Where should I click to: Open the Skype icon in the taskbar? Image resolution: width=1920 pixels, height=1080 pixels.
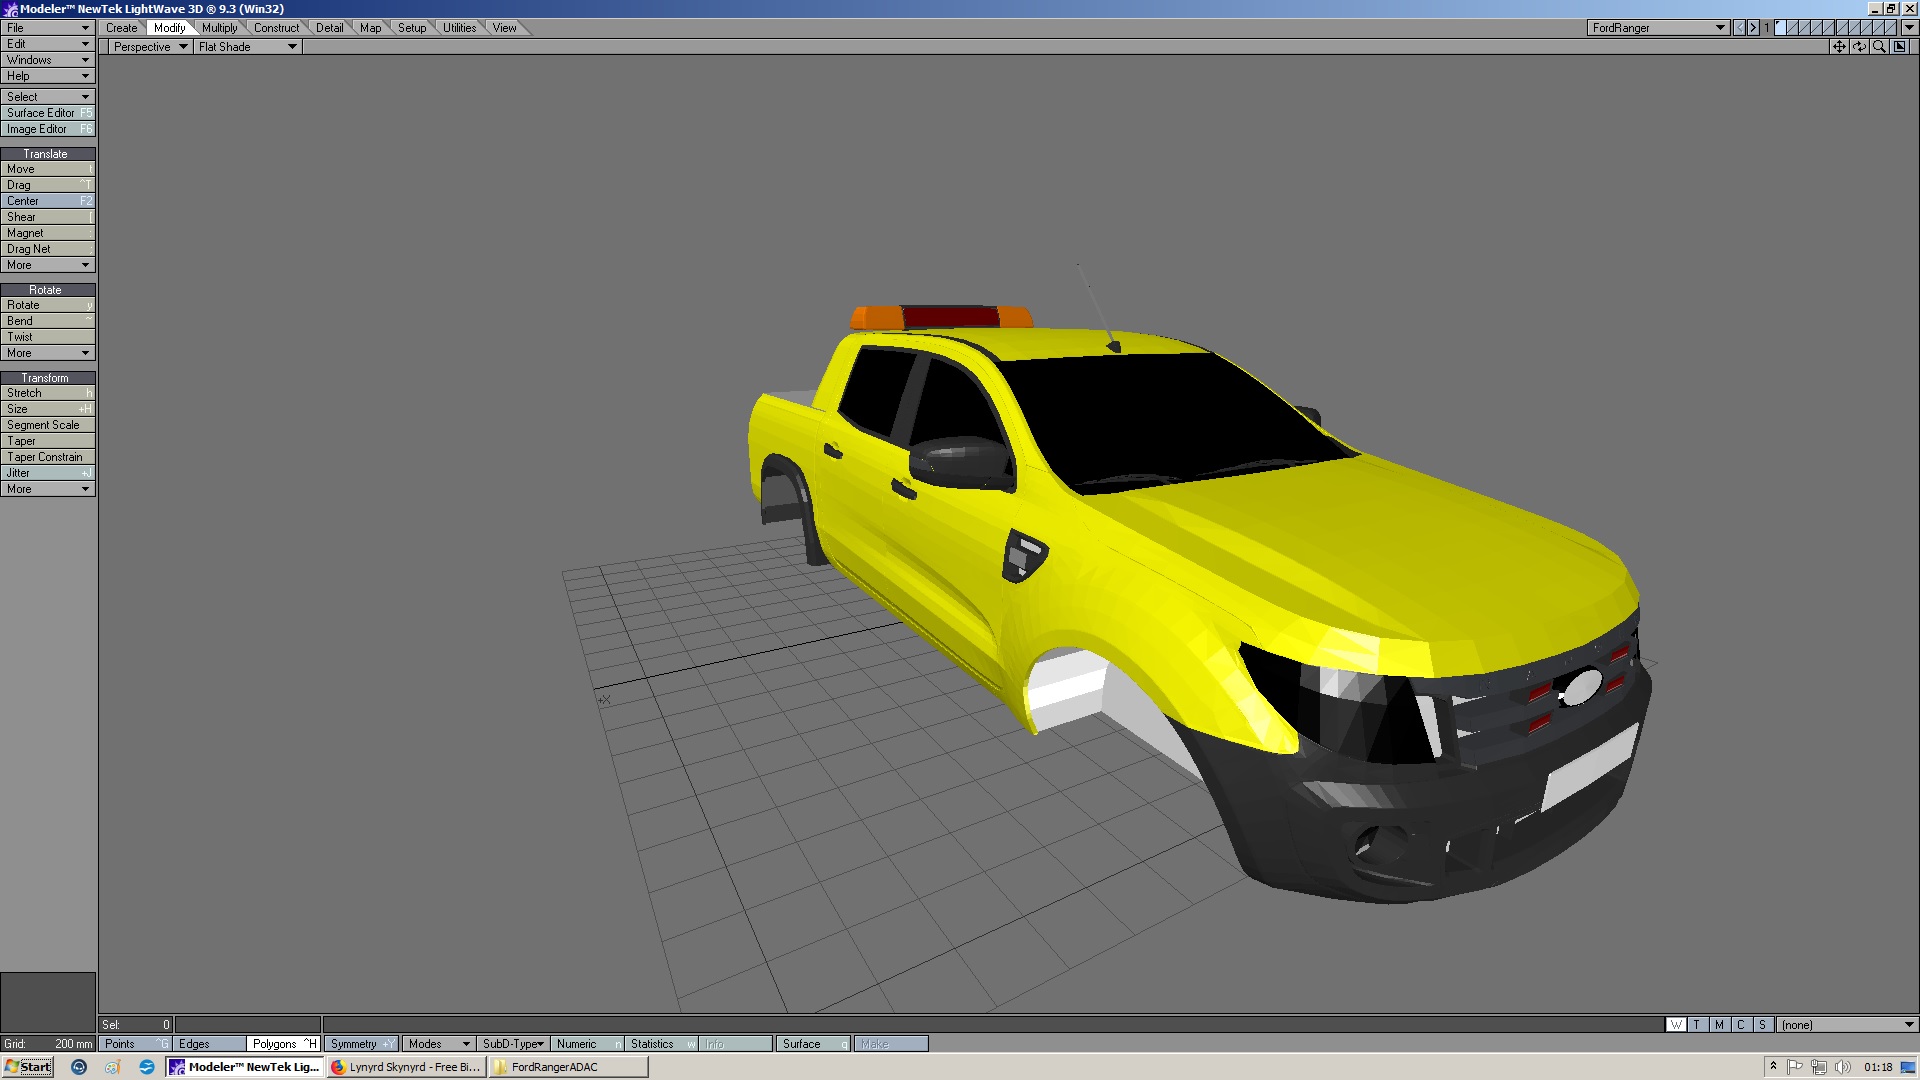(x=147, y=1067)
